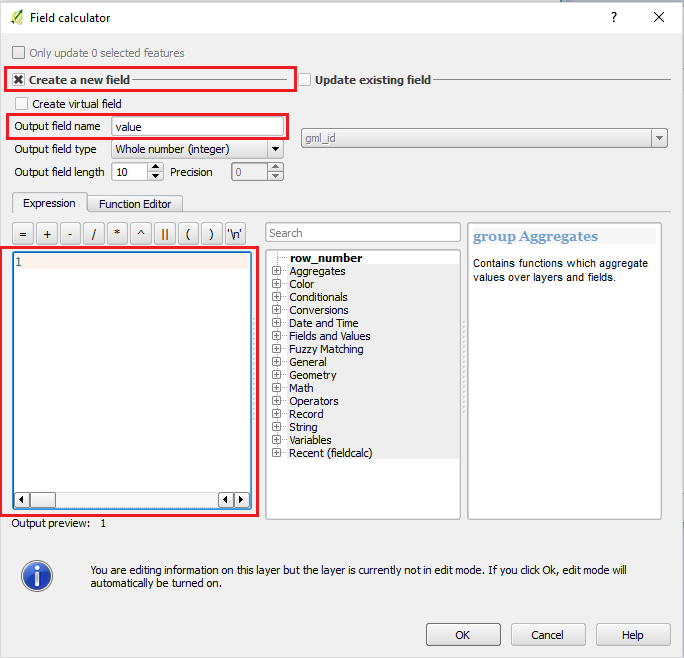The width and height of the screenshot is (684, 658).
Task: Cancel the Field calculator dialog
Action: tap(547, 635)
